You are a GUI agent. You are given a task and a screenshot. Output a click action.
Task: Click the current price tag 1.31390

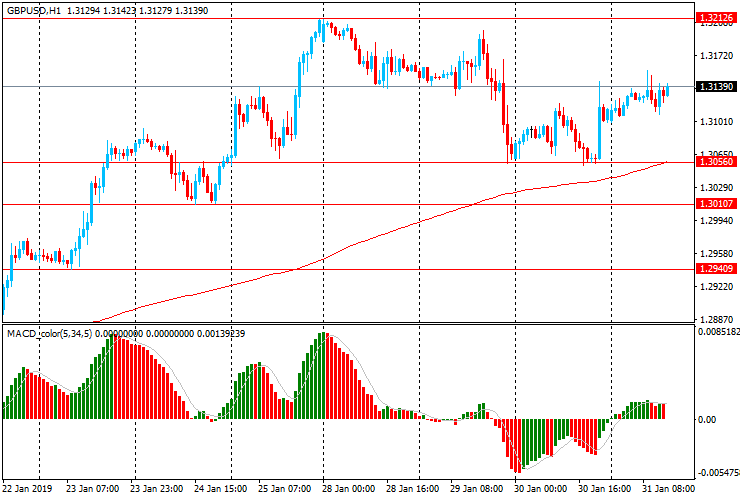coord(716,87)
